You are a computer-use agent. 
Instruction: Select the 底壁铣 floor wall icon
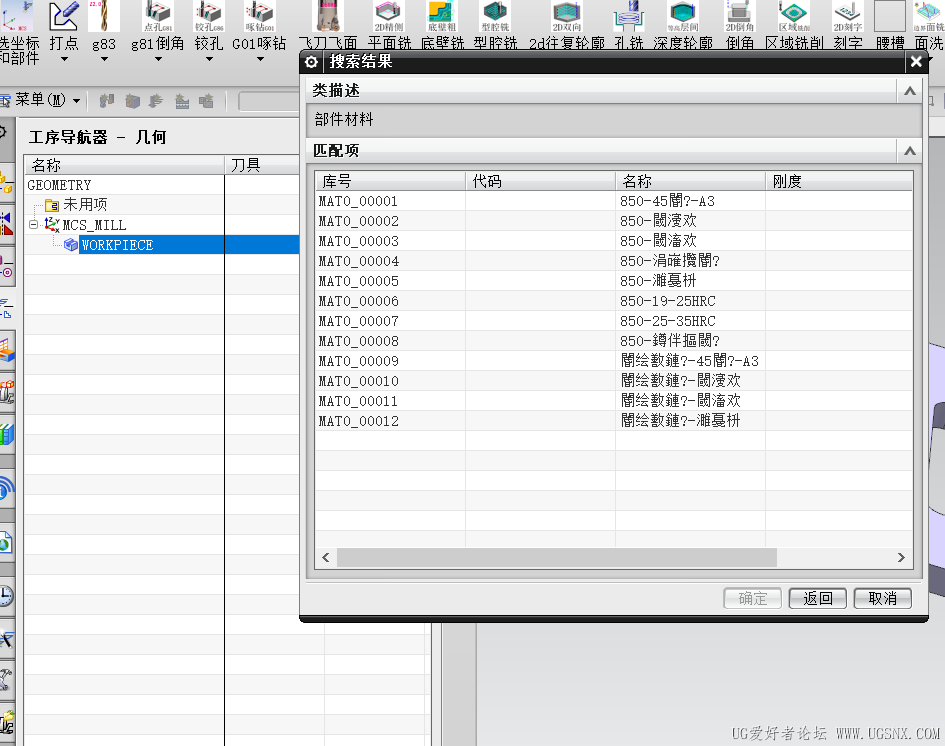[x=442, y=16]
